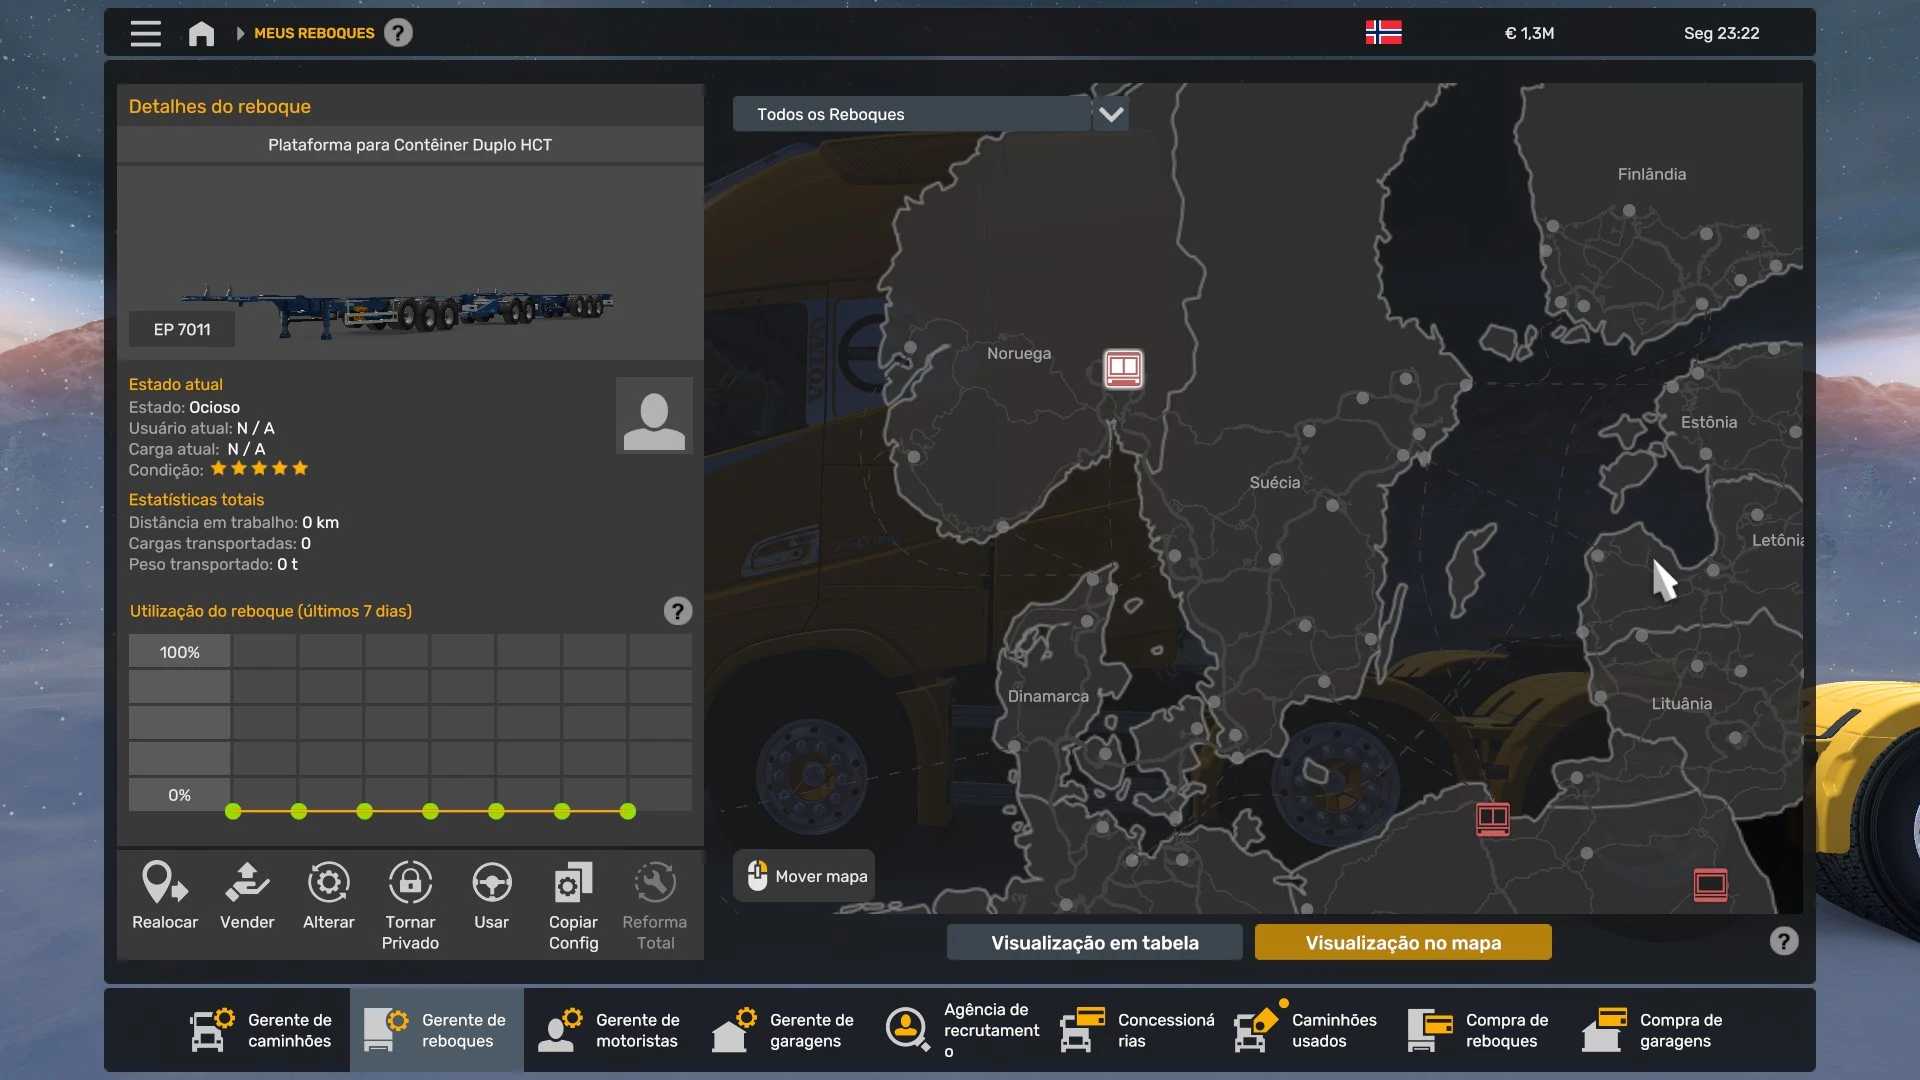Toggle Tornar Privado lock option
The width and height of the screenshot is (1920, 1080).
coord(410,884)
